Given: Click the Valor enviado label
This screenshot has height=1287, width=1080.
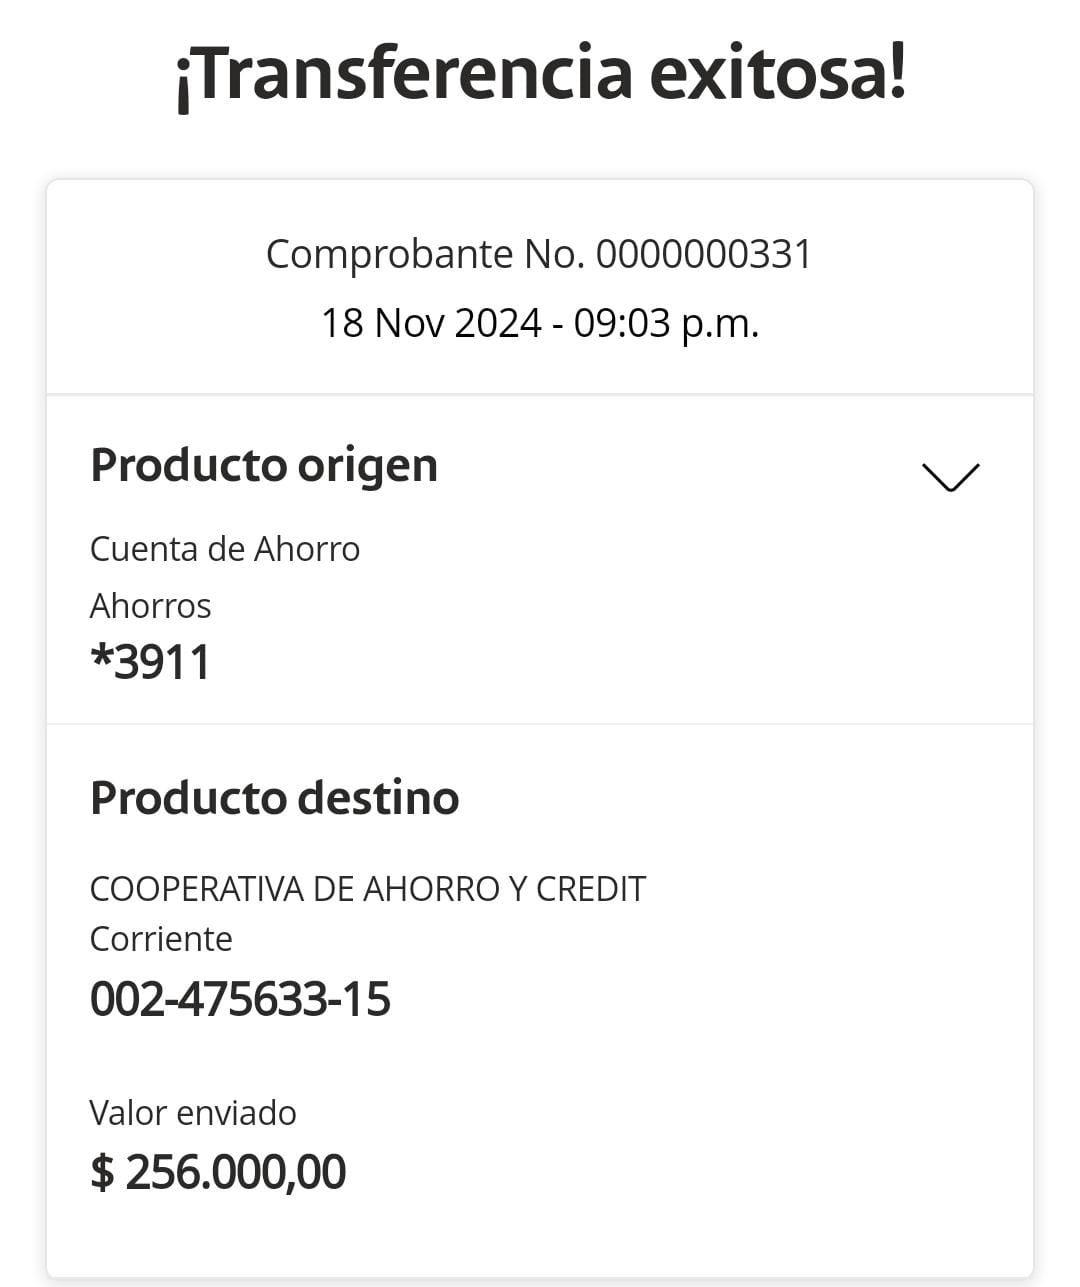Looking at the screenshot, I should 193,1113.
